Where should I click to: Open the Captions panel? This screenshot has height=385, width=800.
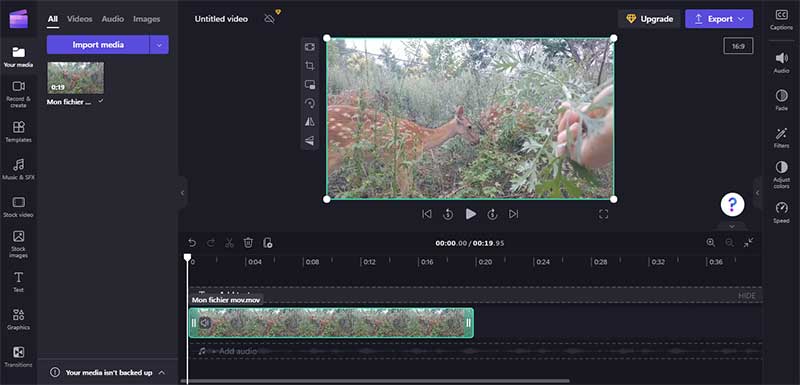pos(781,20)
